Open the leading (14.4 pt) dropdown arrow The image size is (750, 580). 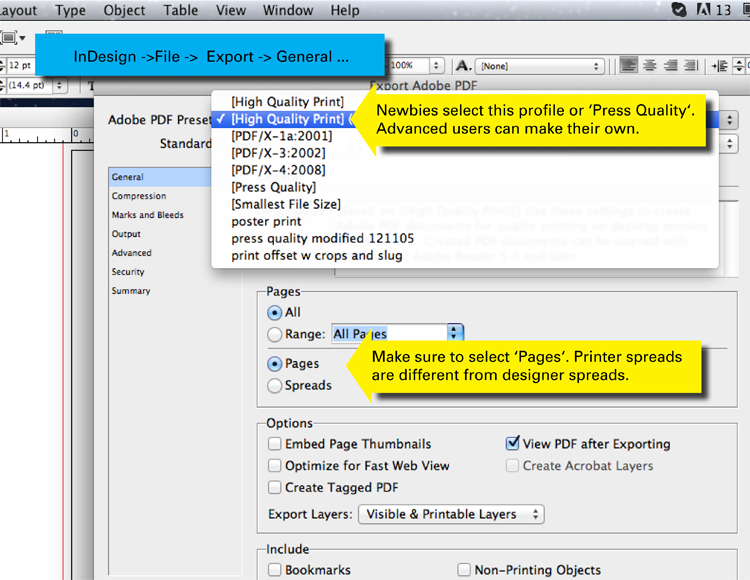click(59, 86)
